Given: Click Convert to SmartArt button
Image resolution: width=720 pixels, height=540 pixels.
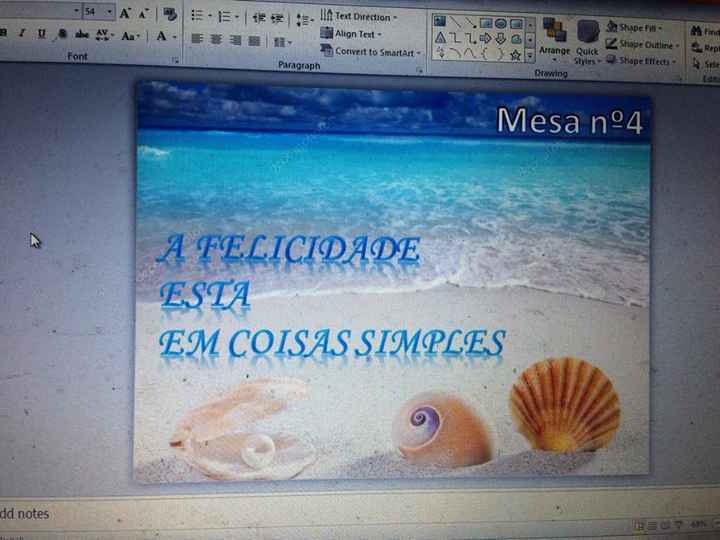Looking at the screenshot, I should [x=371, y=51].
